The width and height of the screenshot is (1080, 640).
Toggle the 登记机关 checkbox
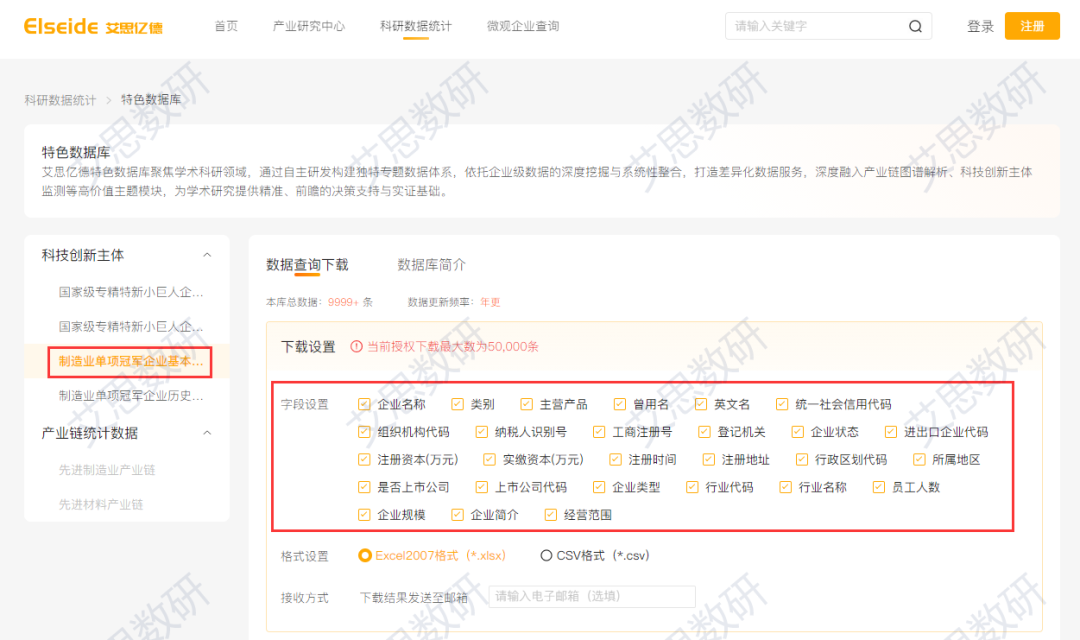click(704, 432)
